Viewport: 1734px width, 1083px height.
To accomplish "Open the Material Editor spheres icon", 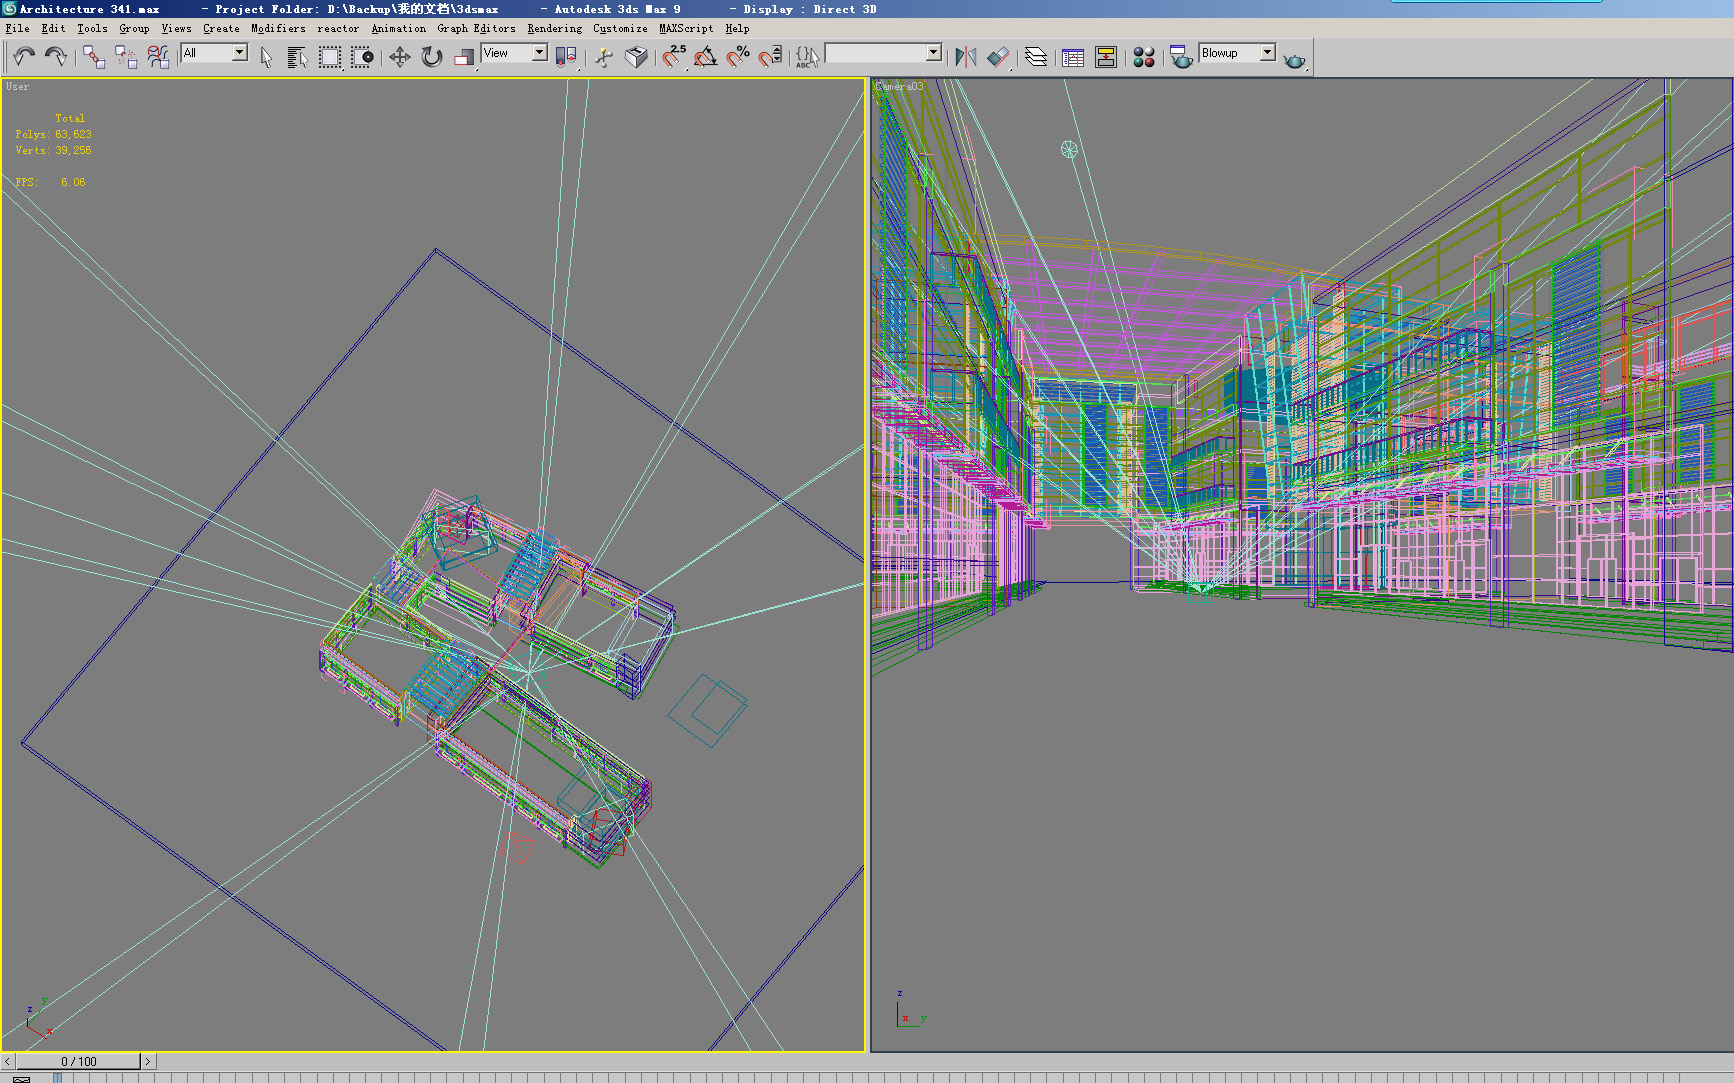I will (1144, 57).
